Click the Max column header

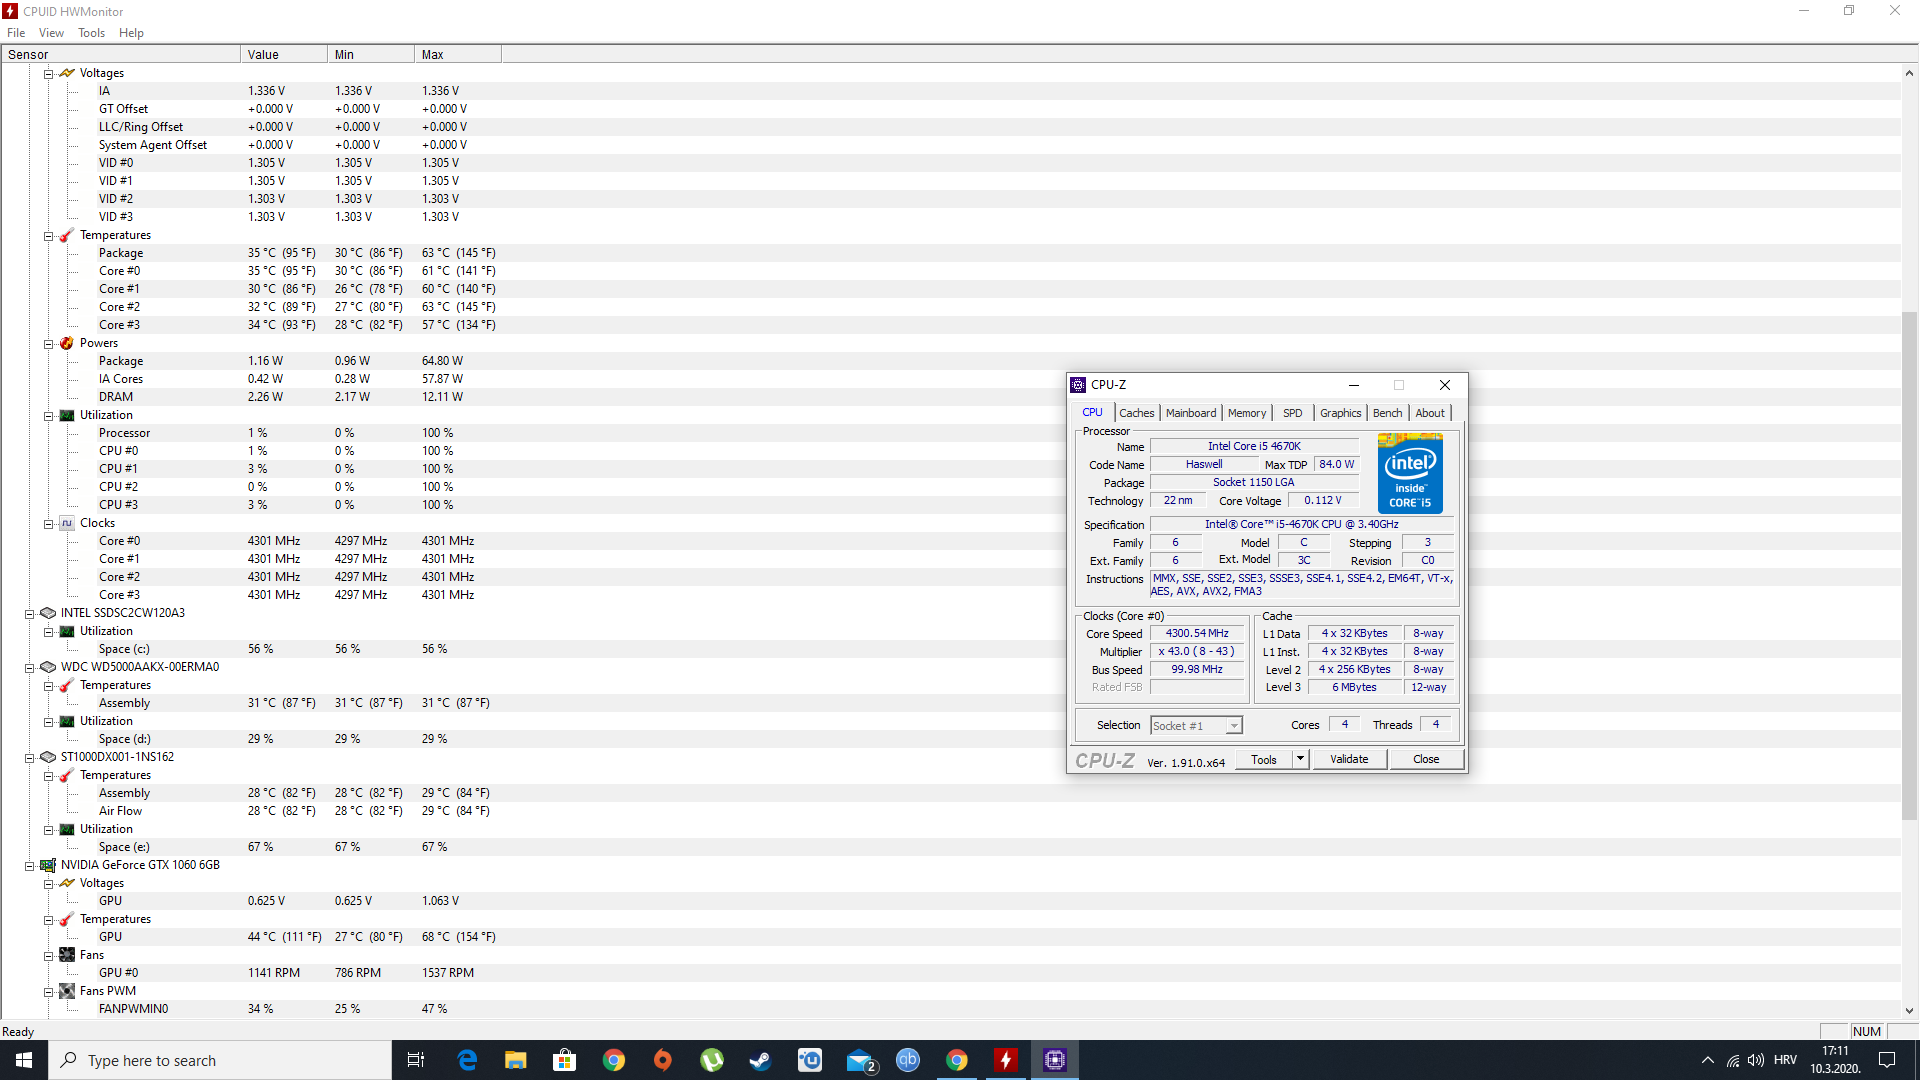click(458, 54)
